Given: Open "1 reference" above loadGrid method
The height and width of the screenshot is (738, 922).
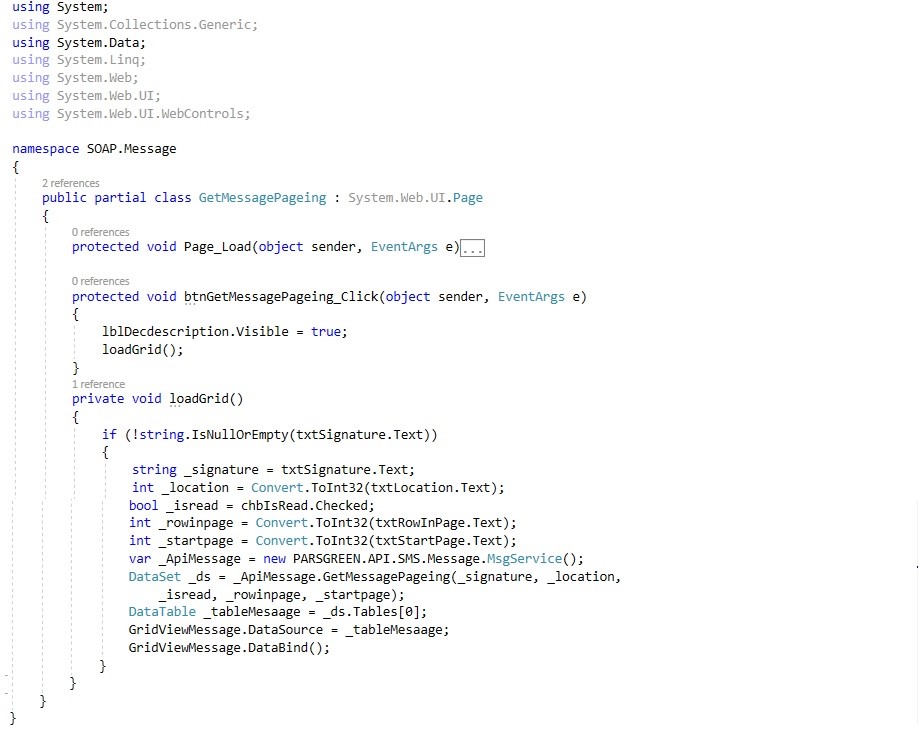Looking at the screenshot, I should pos(98,384).
